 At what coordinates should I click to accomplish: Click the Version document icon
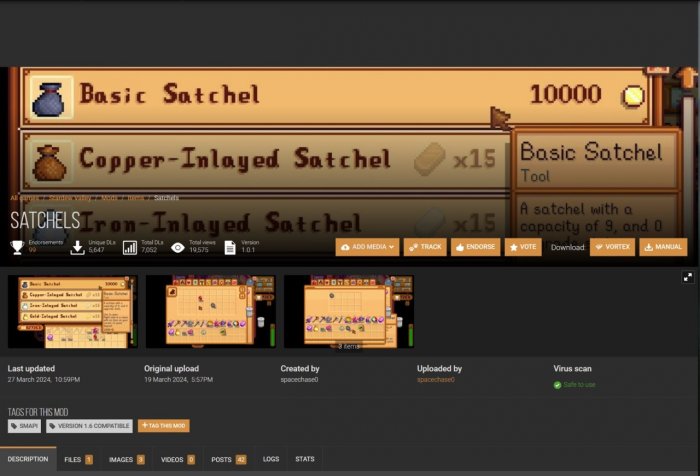230,246
